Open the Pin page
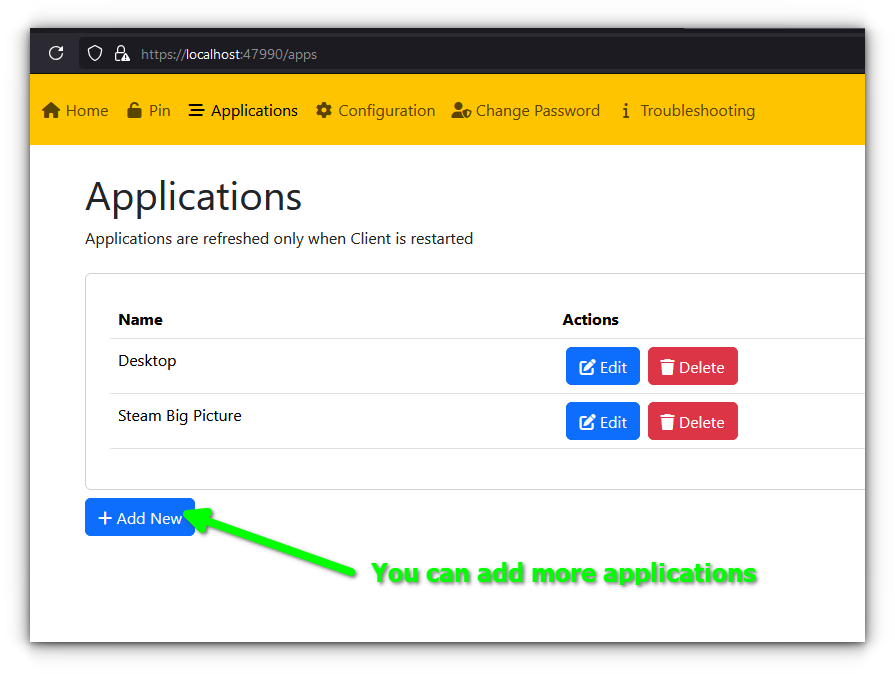This screenshot has height=674, width=895. [149, 111]
